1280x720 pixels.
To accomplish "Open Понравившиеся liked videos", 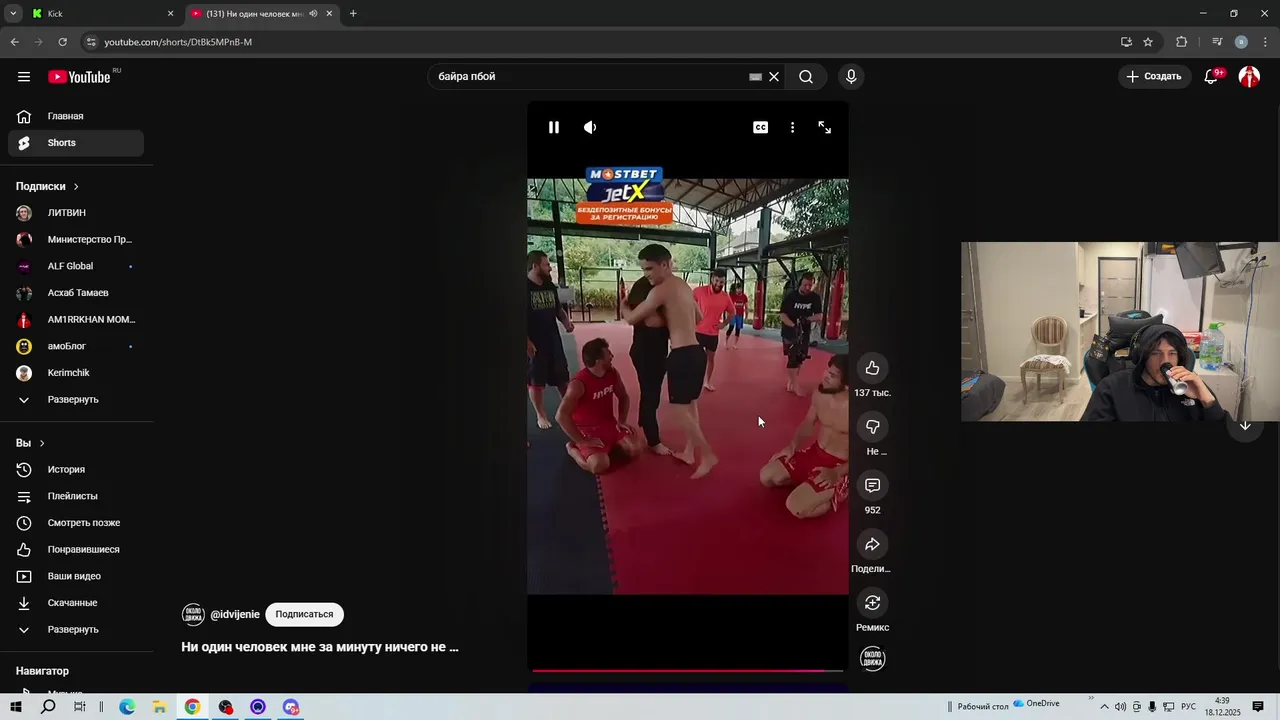I will 76,550.
